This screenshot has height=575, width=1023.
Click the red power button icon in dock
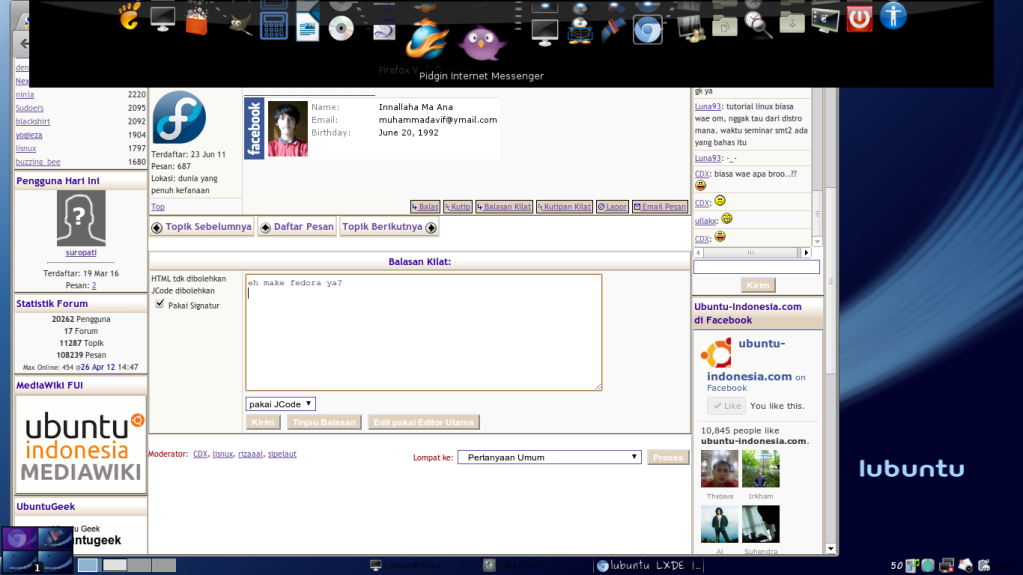click(859, 18)
